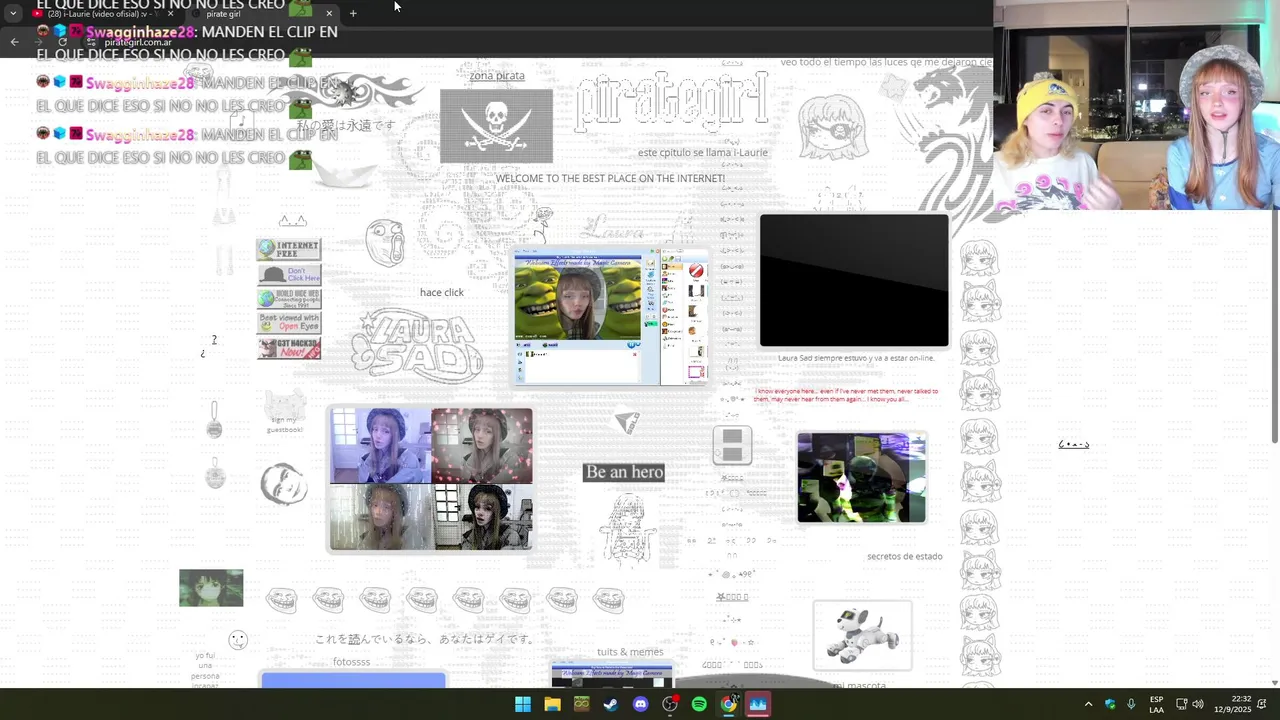1280x720 pixels.
Task: Open the secretos de estado link
Action: click(904, 556)
